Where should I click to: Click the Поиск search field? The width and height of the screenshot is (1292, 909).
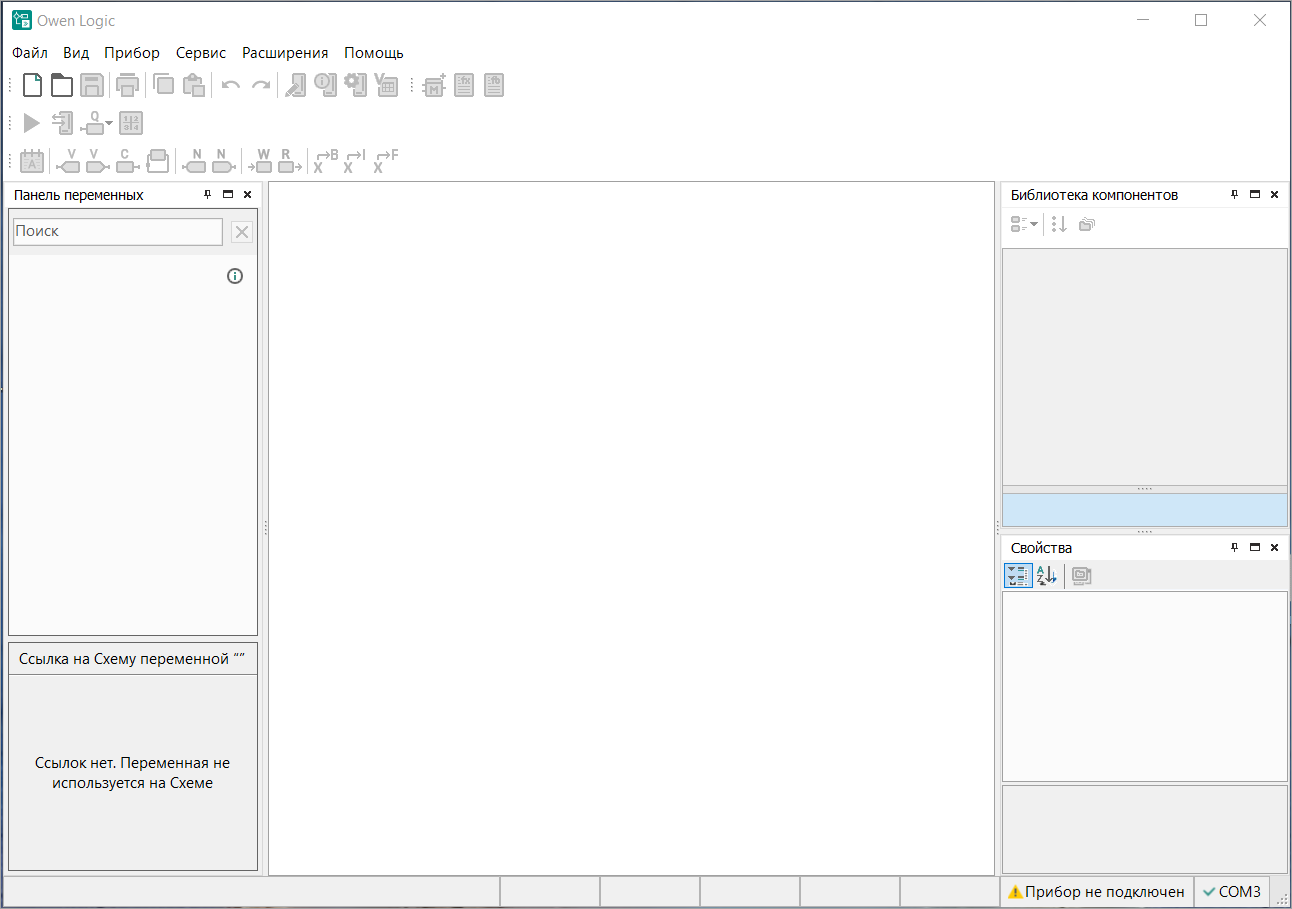(x=118, y=231)
